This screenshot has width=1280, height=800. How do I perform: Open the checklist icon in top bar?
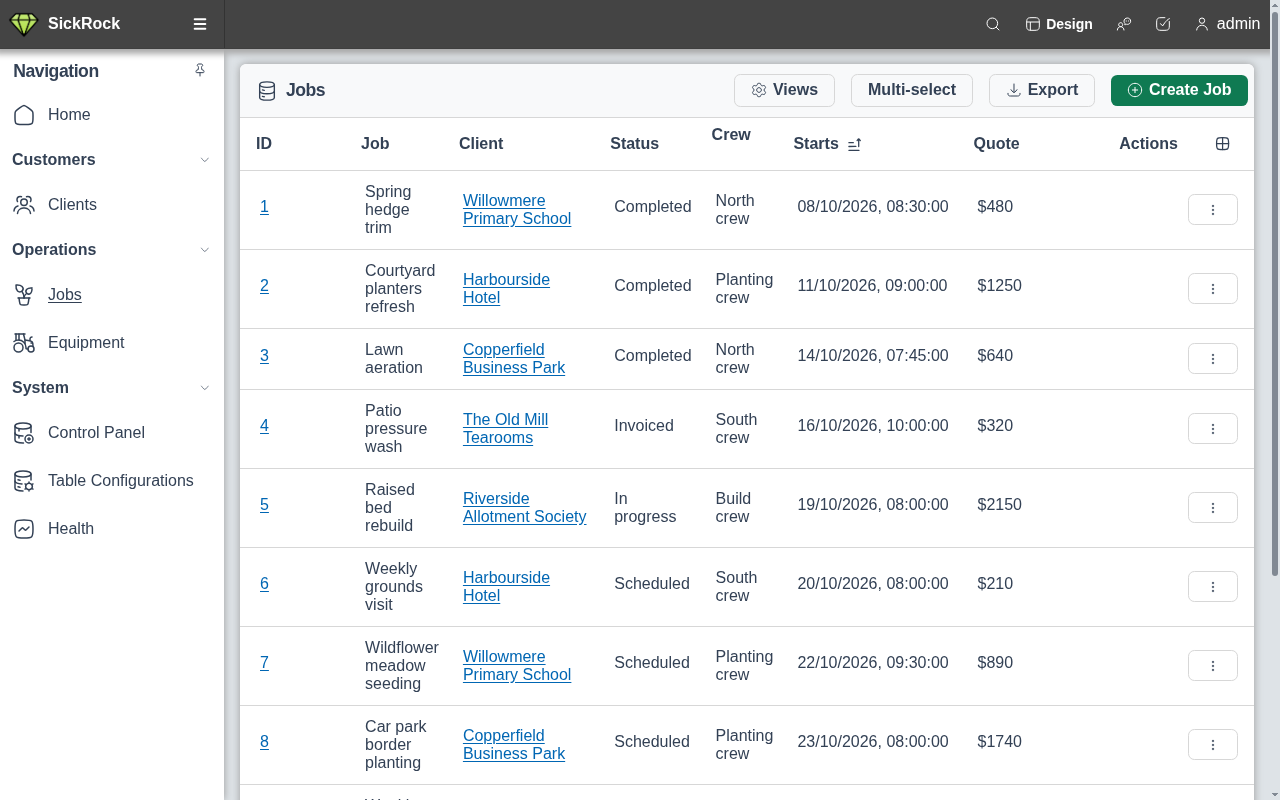[x=1163, y=24]
